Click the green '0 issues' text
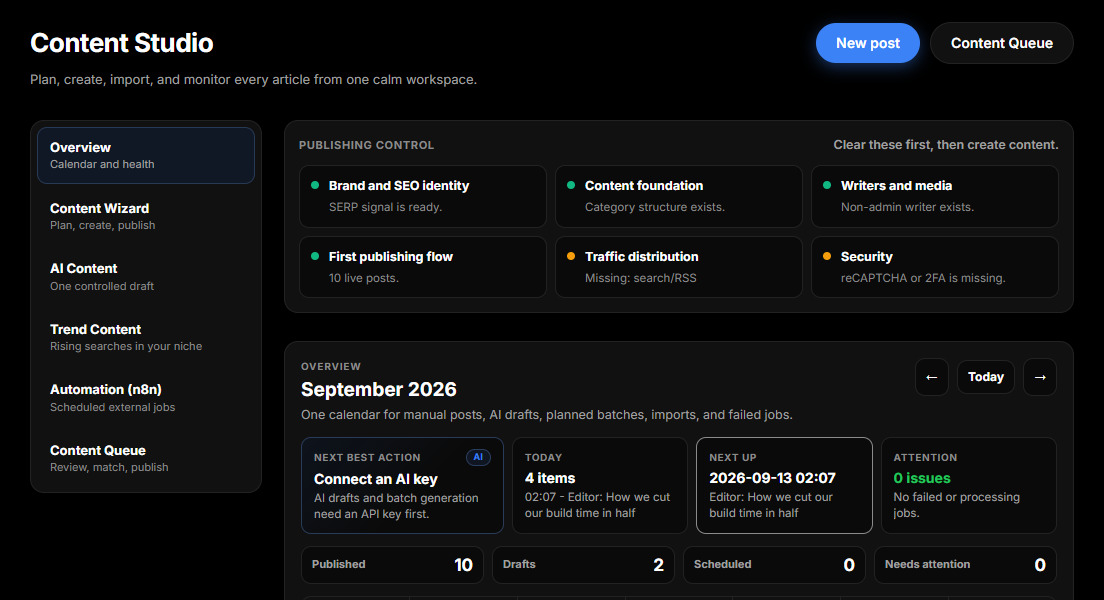The height and width of the screenshot is (600, 1104). [922, 478]
